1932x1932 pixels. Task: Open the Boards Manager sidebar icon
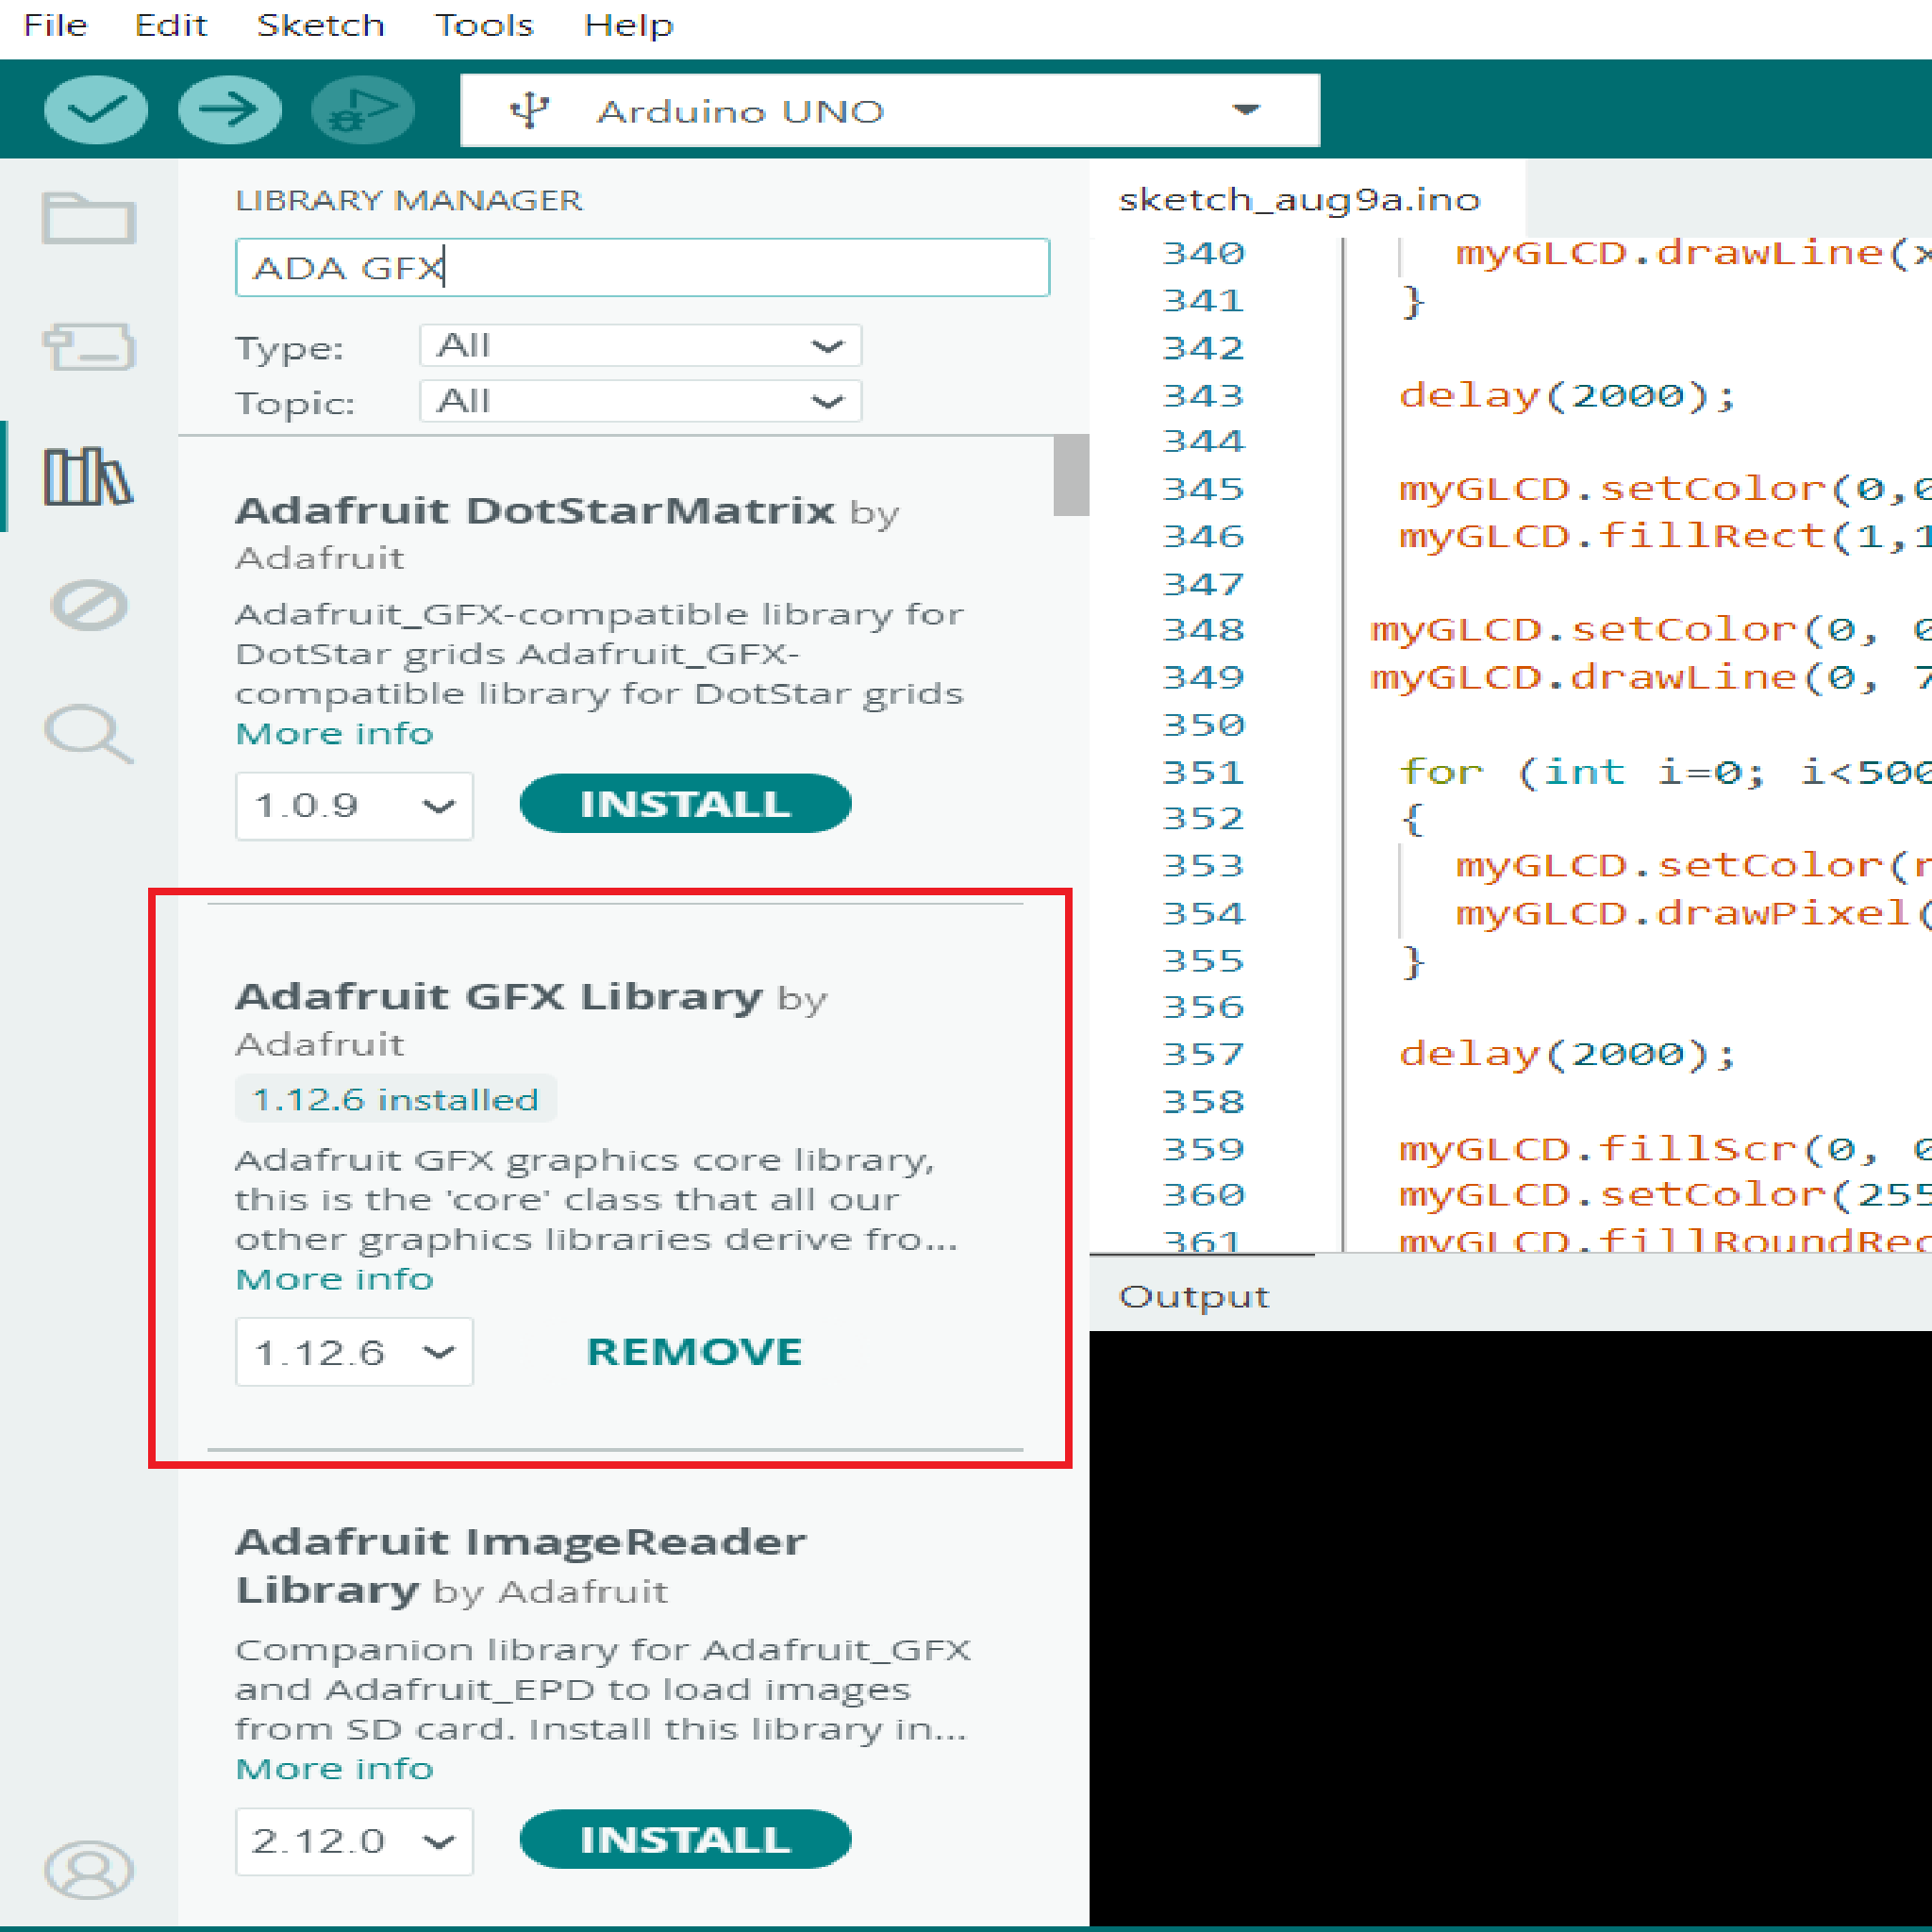89,347
